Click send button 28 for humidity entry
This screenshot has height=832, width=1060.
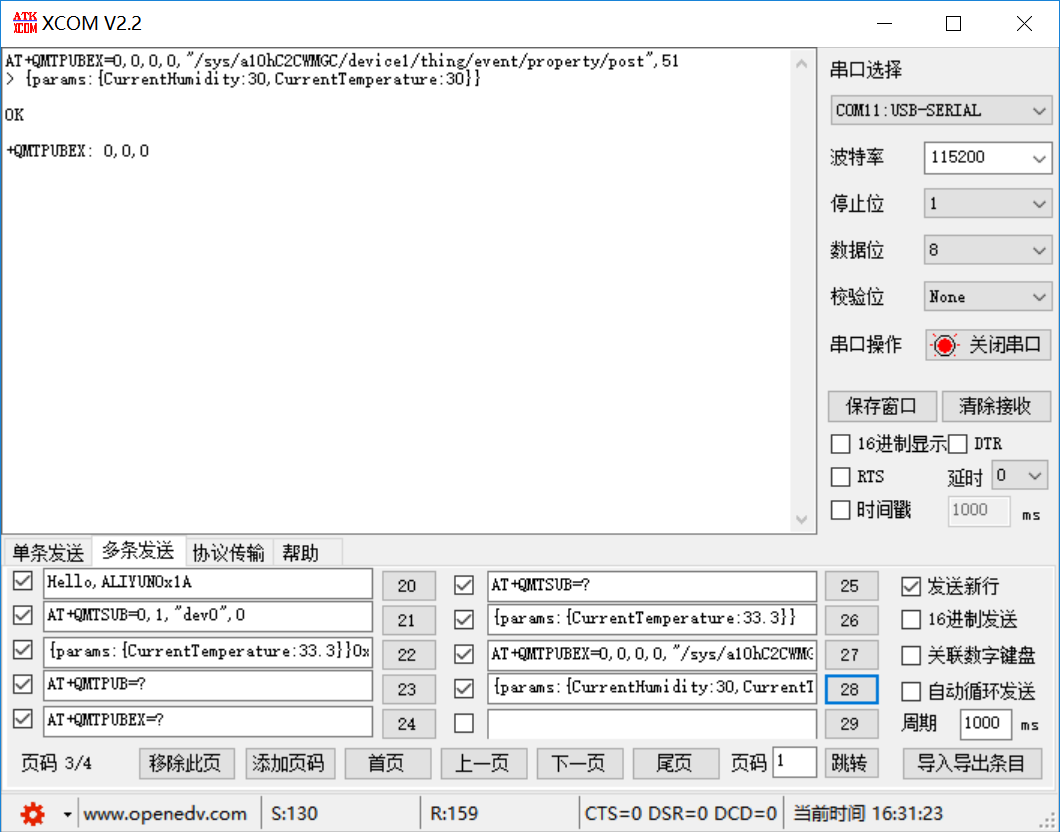coord(850,689)
